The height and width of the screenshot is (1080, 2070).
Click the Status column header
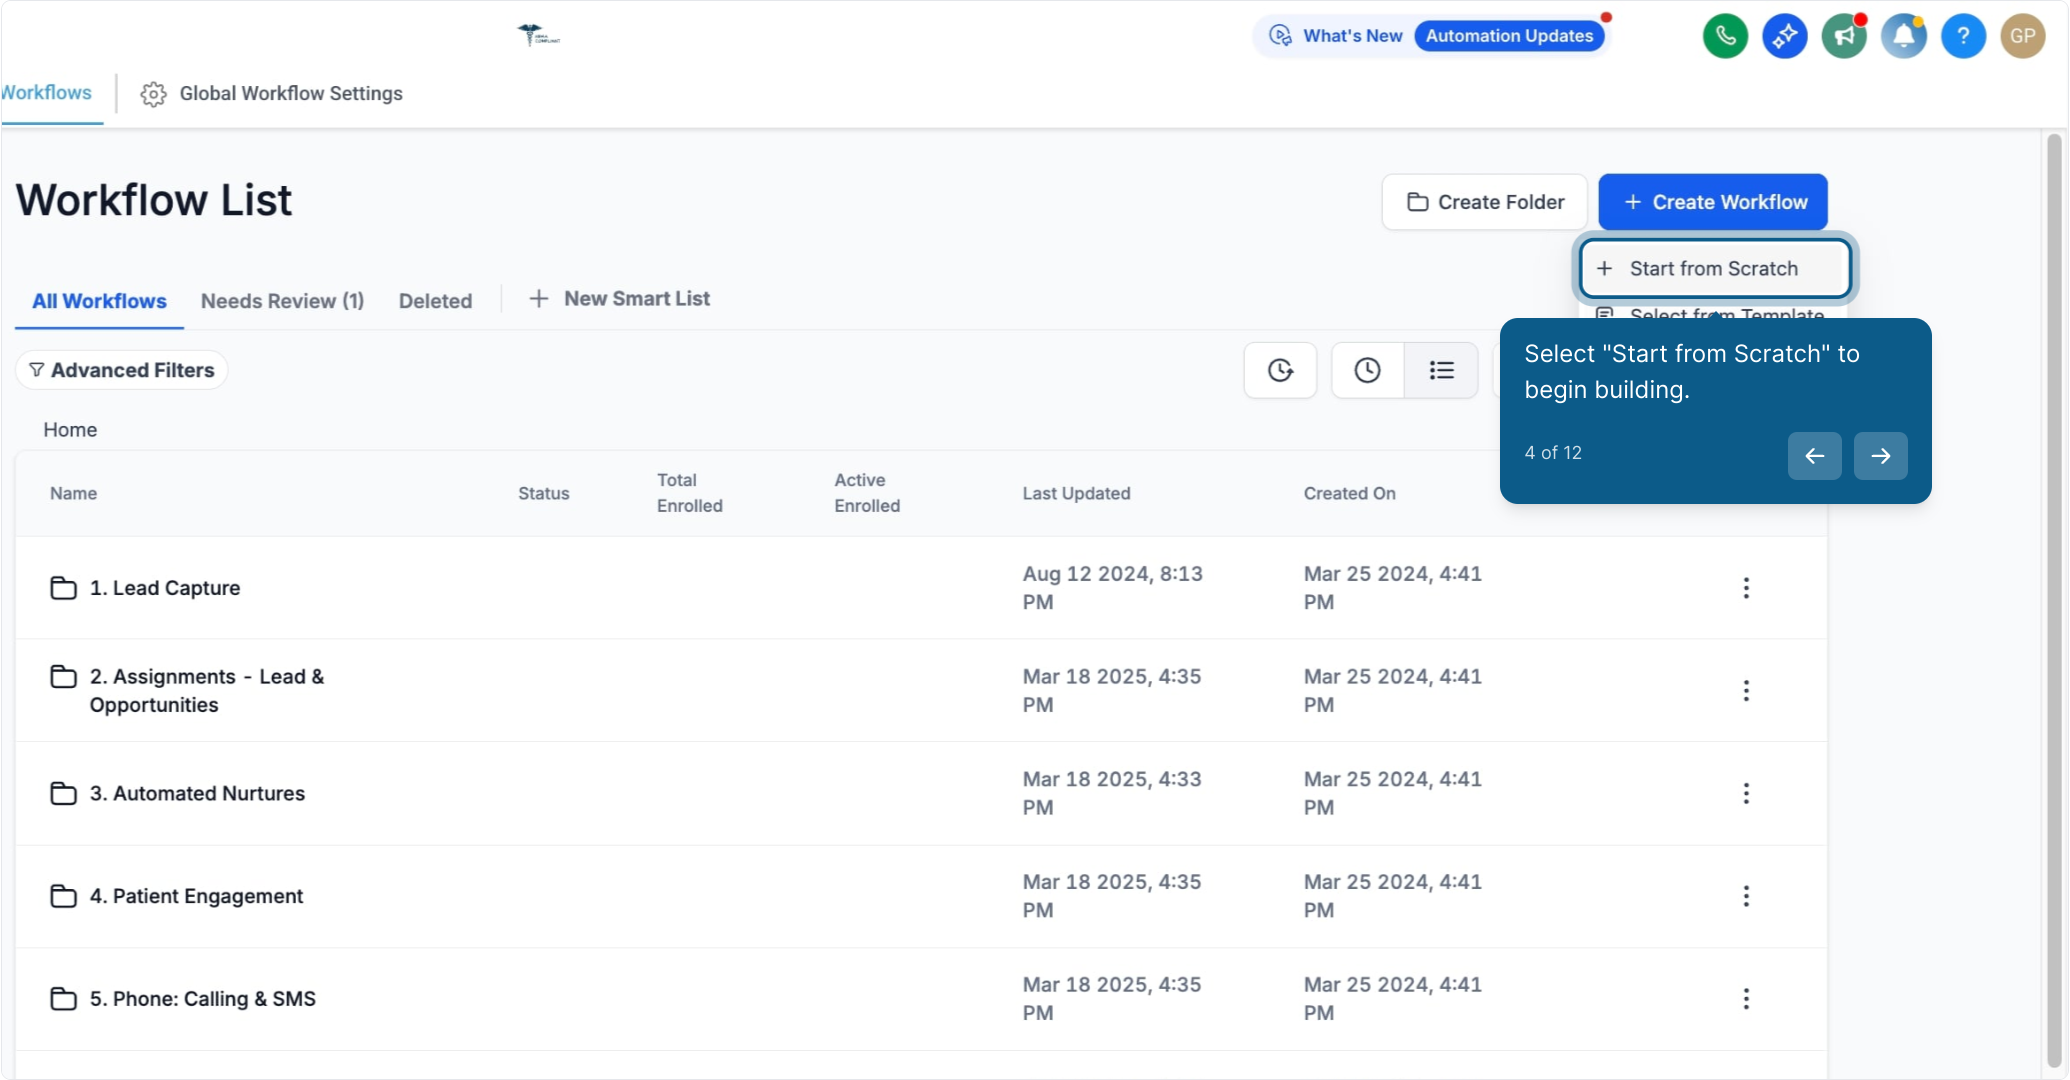(x=544, y=494)
